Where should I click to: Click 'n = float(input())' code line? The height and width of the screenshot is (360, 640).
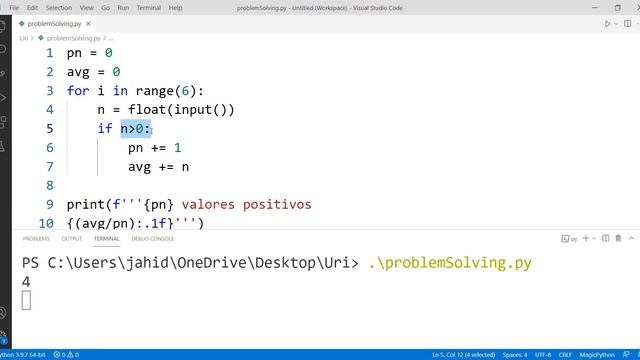click(x=166, y=110)
